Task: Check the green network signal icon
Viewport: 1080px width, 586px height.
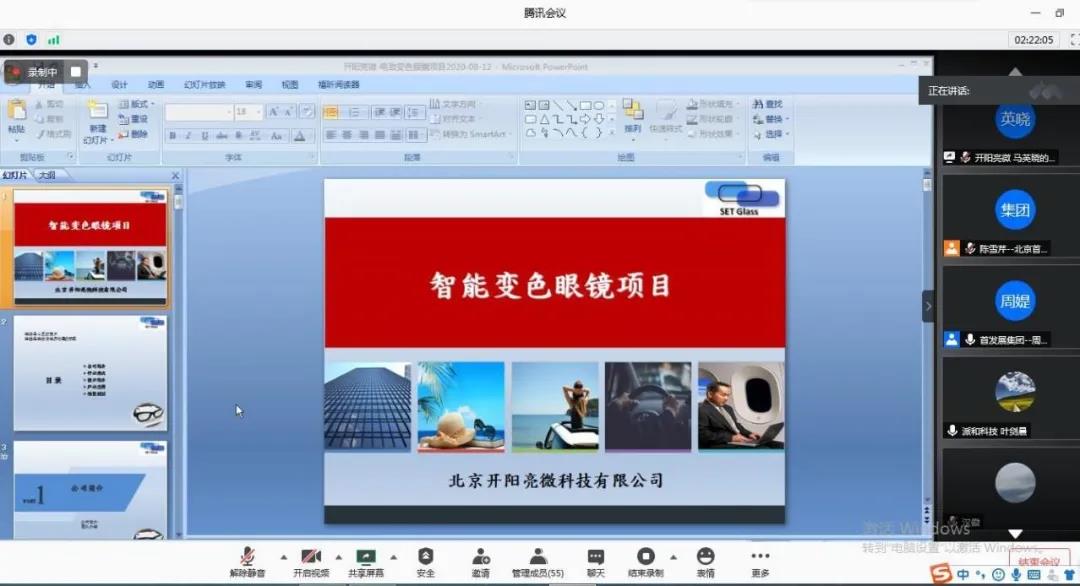Action: coord(53,40)
